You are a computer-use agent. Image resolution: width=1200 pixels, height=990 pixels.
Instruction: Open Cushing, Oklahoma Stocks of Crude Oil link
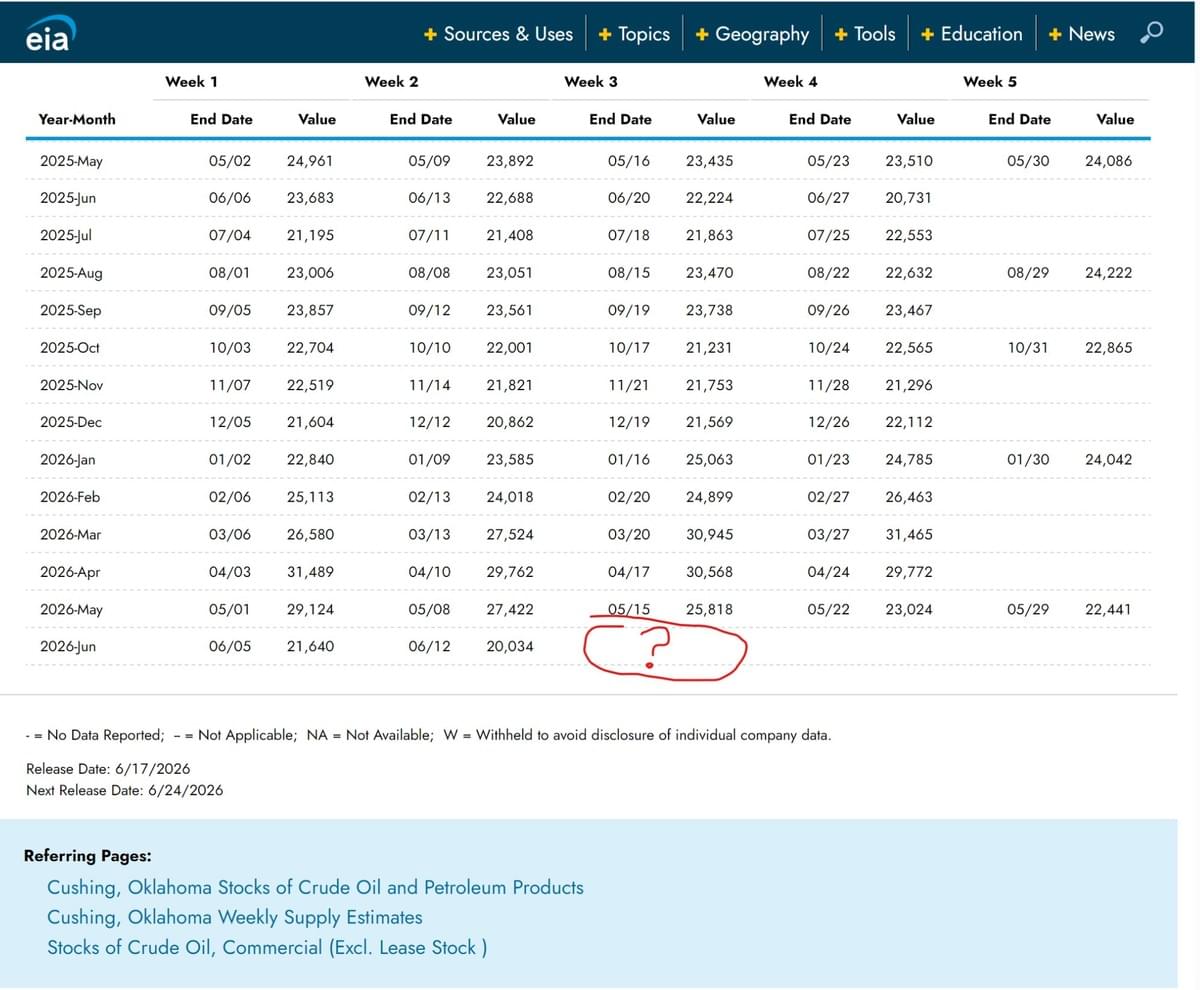[x=315, y=887]
